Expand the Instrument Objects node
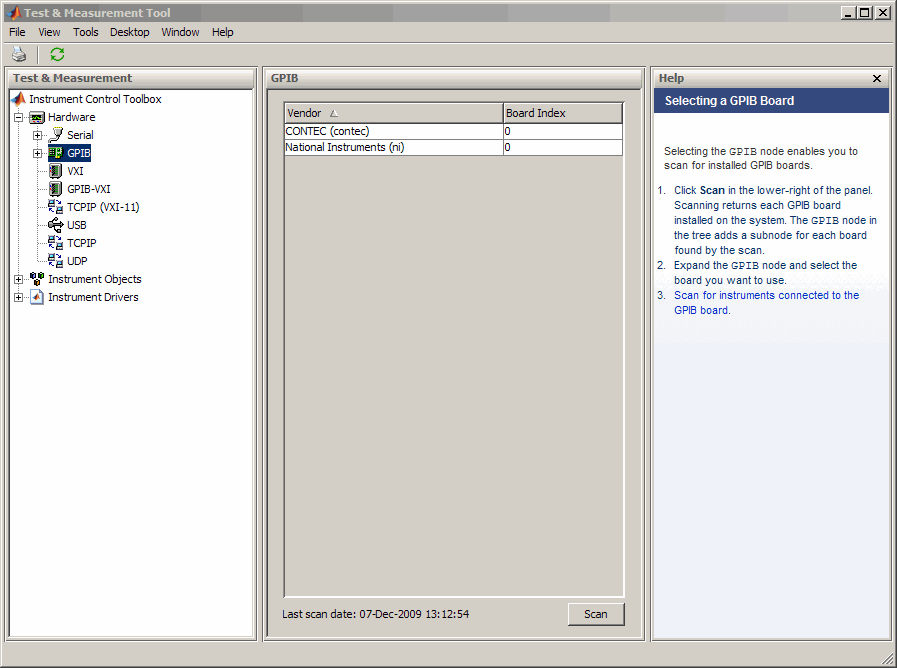Viewport: 897px width, 668px height. click(18, 279)
